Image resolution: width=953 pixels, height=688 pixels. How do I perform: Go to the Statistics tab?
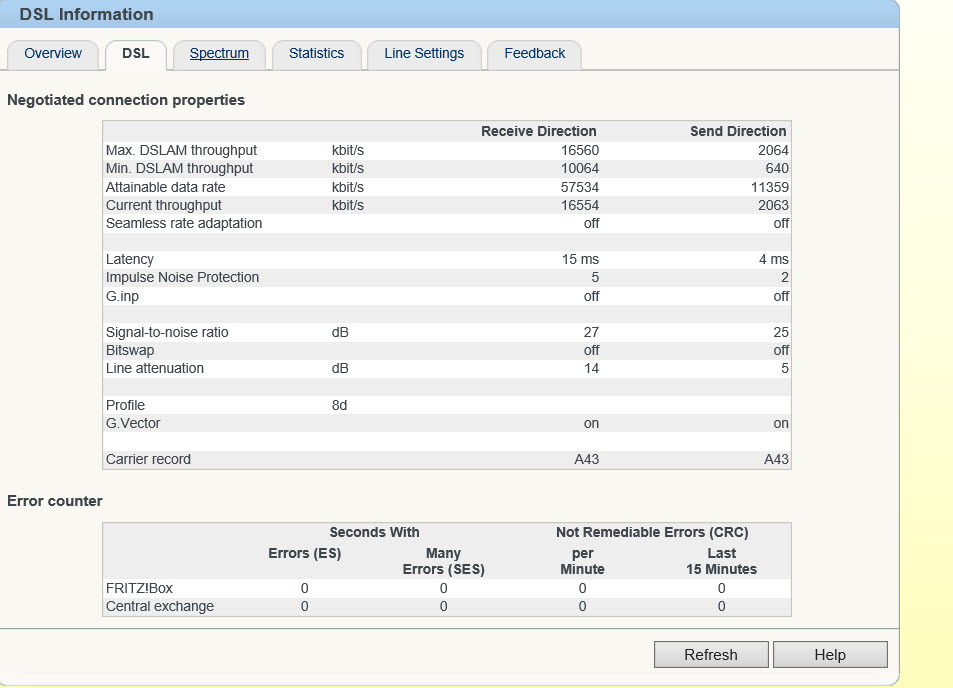pos(316,54)
